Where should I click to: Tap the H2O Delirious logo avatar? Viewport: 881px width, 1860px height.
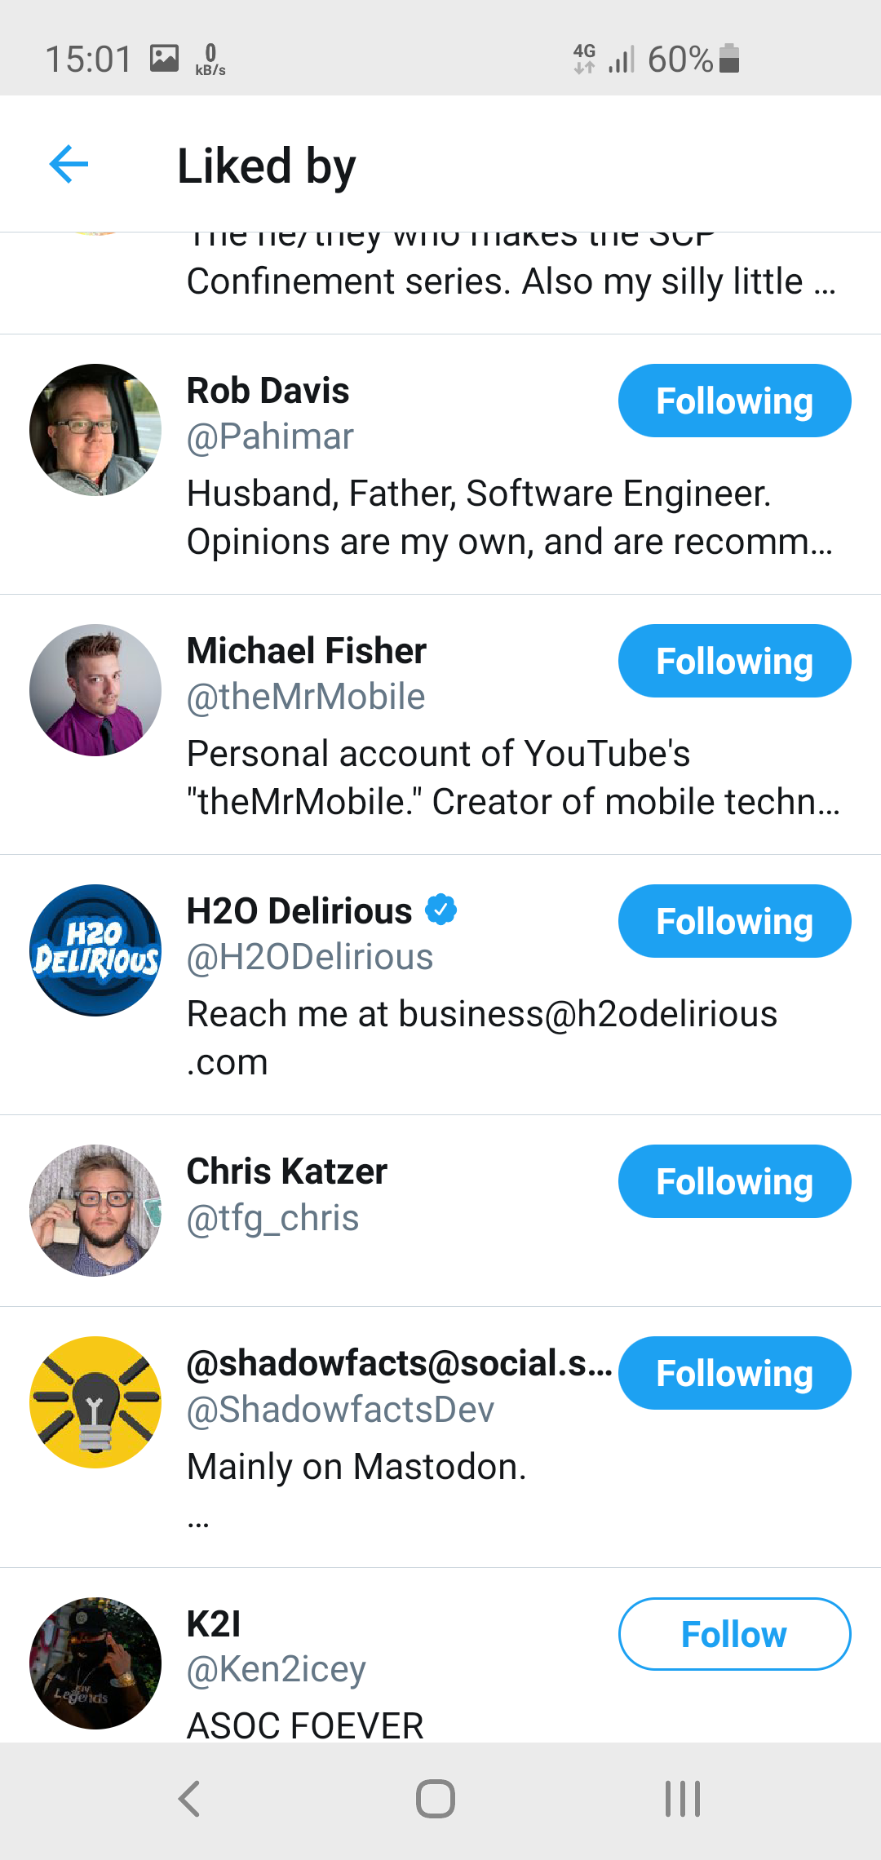pos(95,950)
